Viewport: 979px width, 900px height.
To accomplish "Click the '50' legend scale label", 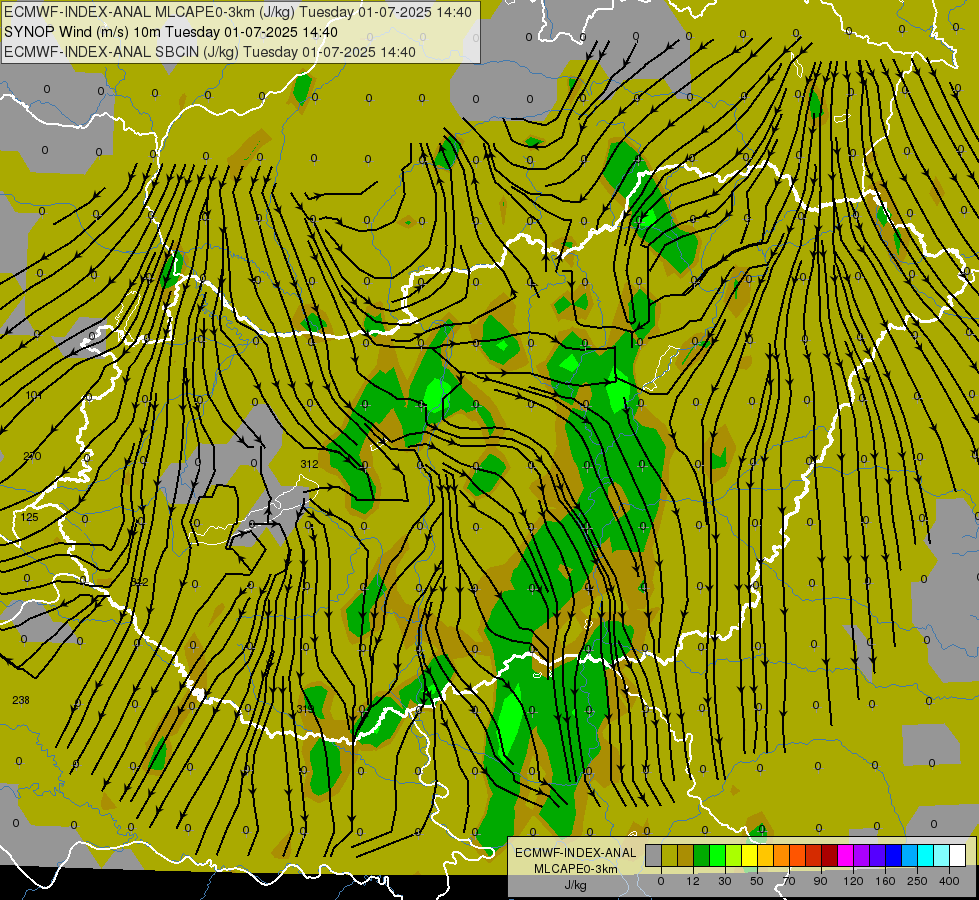I will point(757,881).
